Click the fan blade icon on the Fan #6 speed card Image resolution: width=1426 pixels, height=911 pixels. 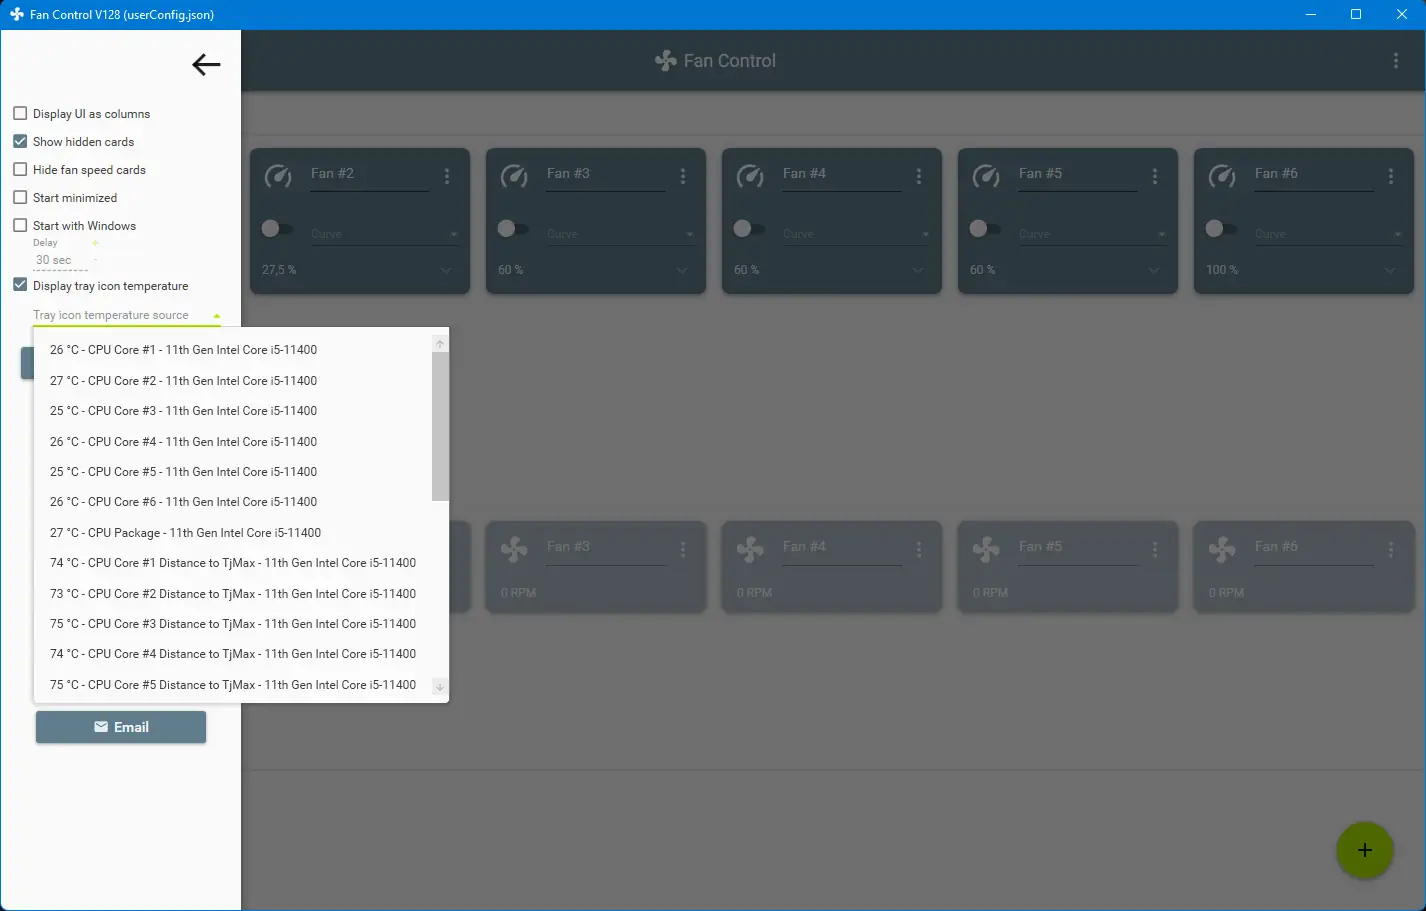click(x=1222, y=549)
